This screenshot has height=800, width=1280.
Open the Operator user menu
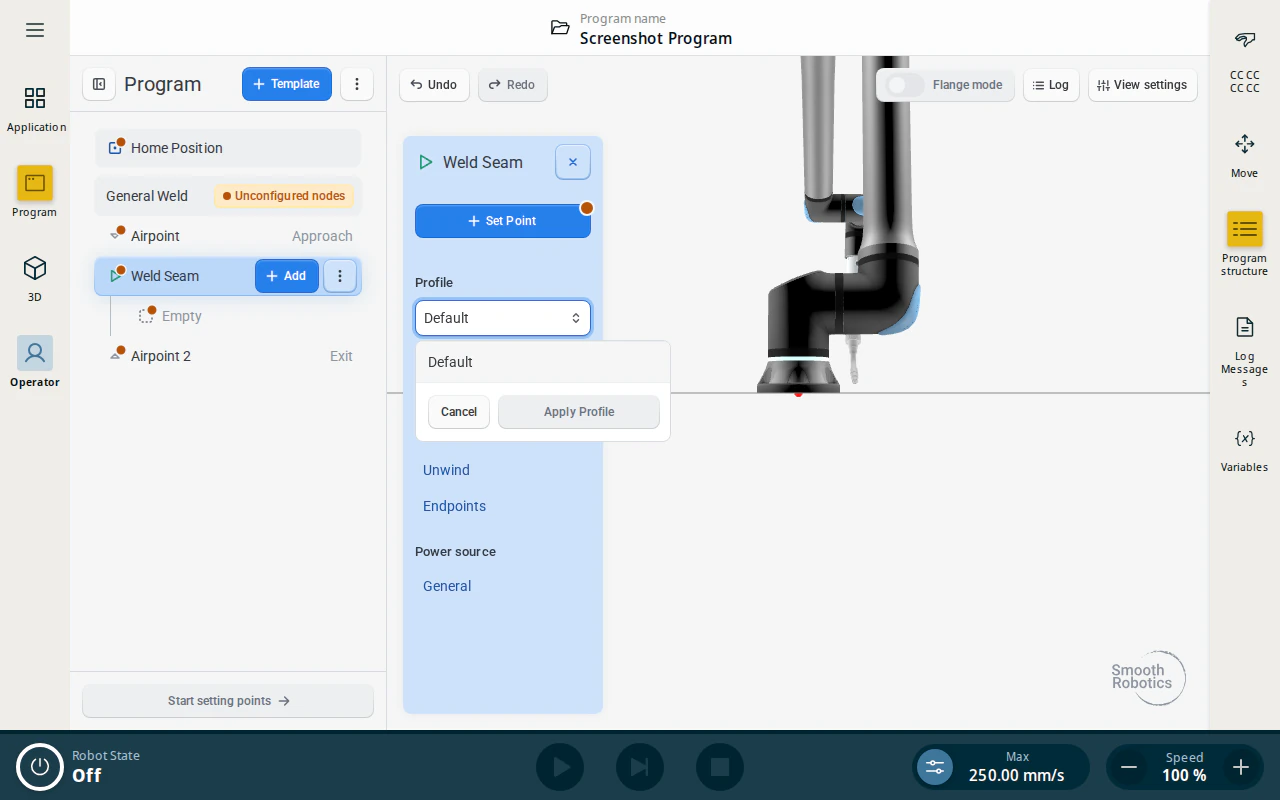(x=35, y=362)
